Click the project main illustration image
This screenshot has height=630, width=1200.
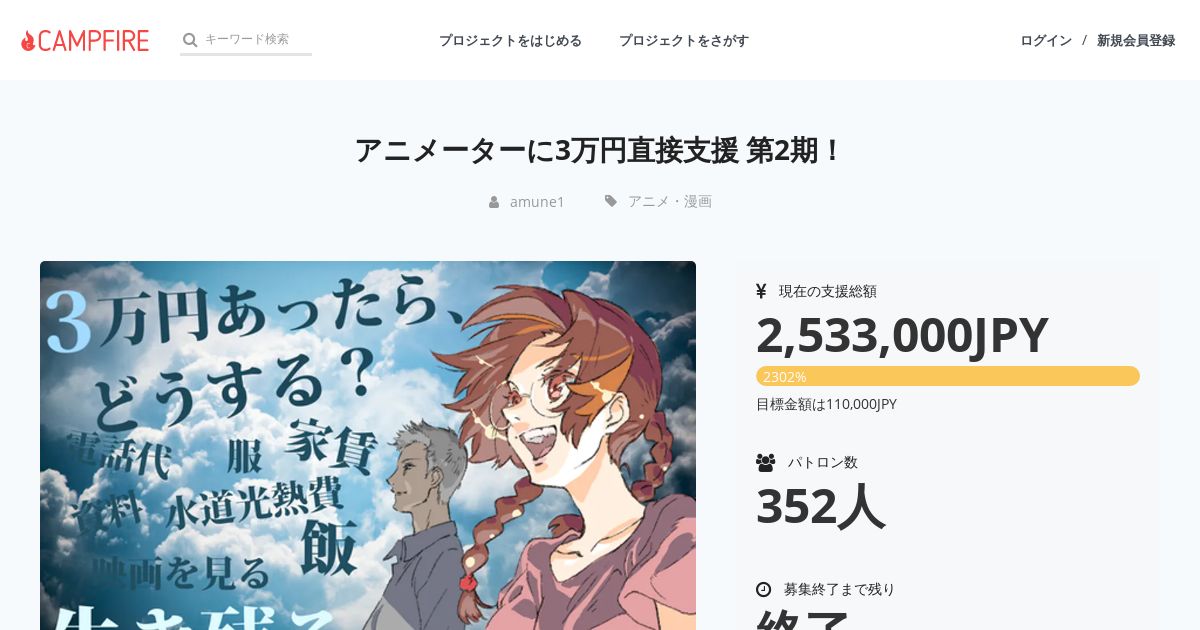[368, 445]
